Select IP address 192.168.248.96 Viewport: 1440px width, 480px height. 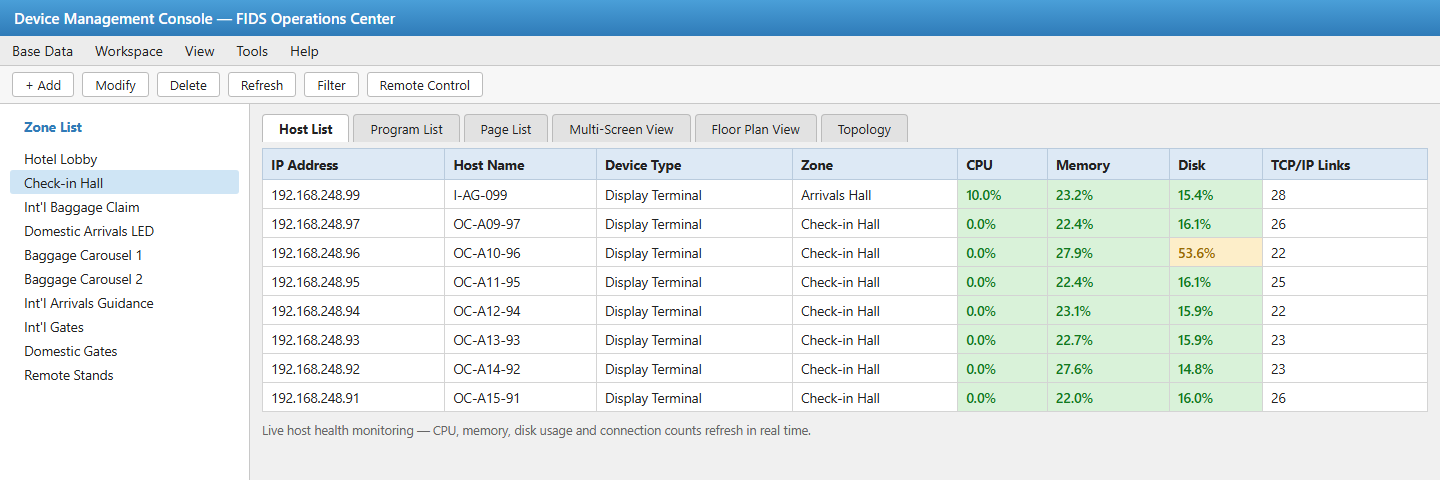[354, 253]
